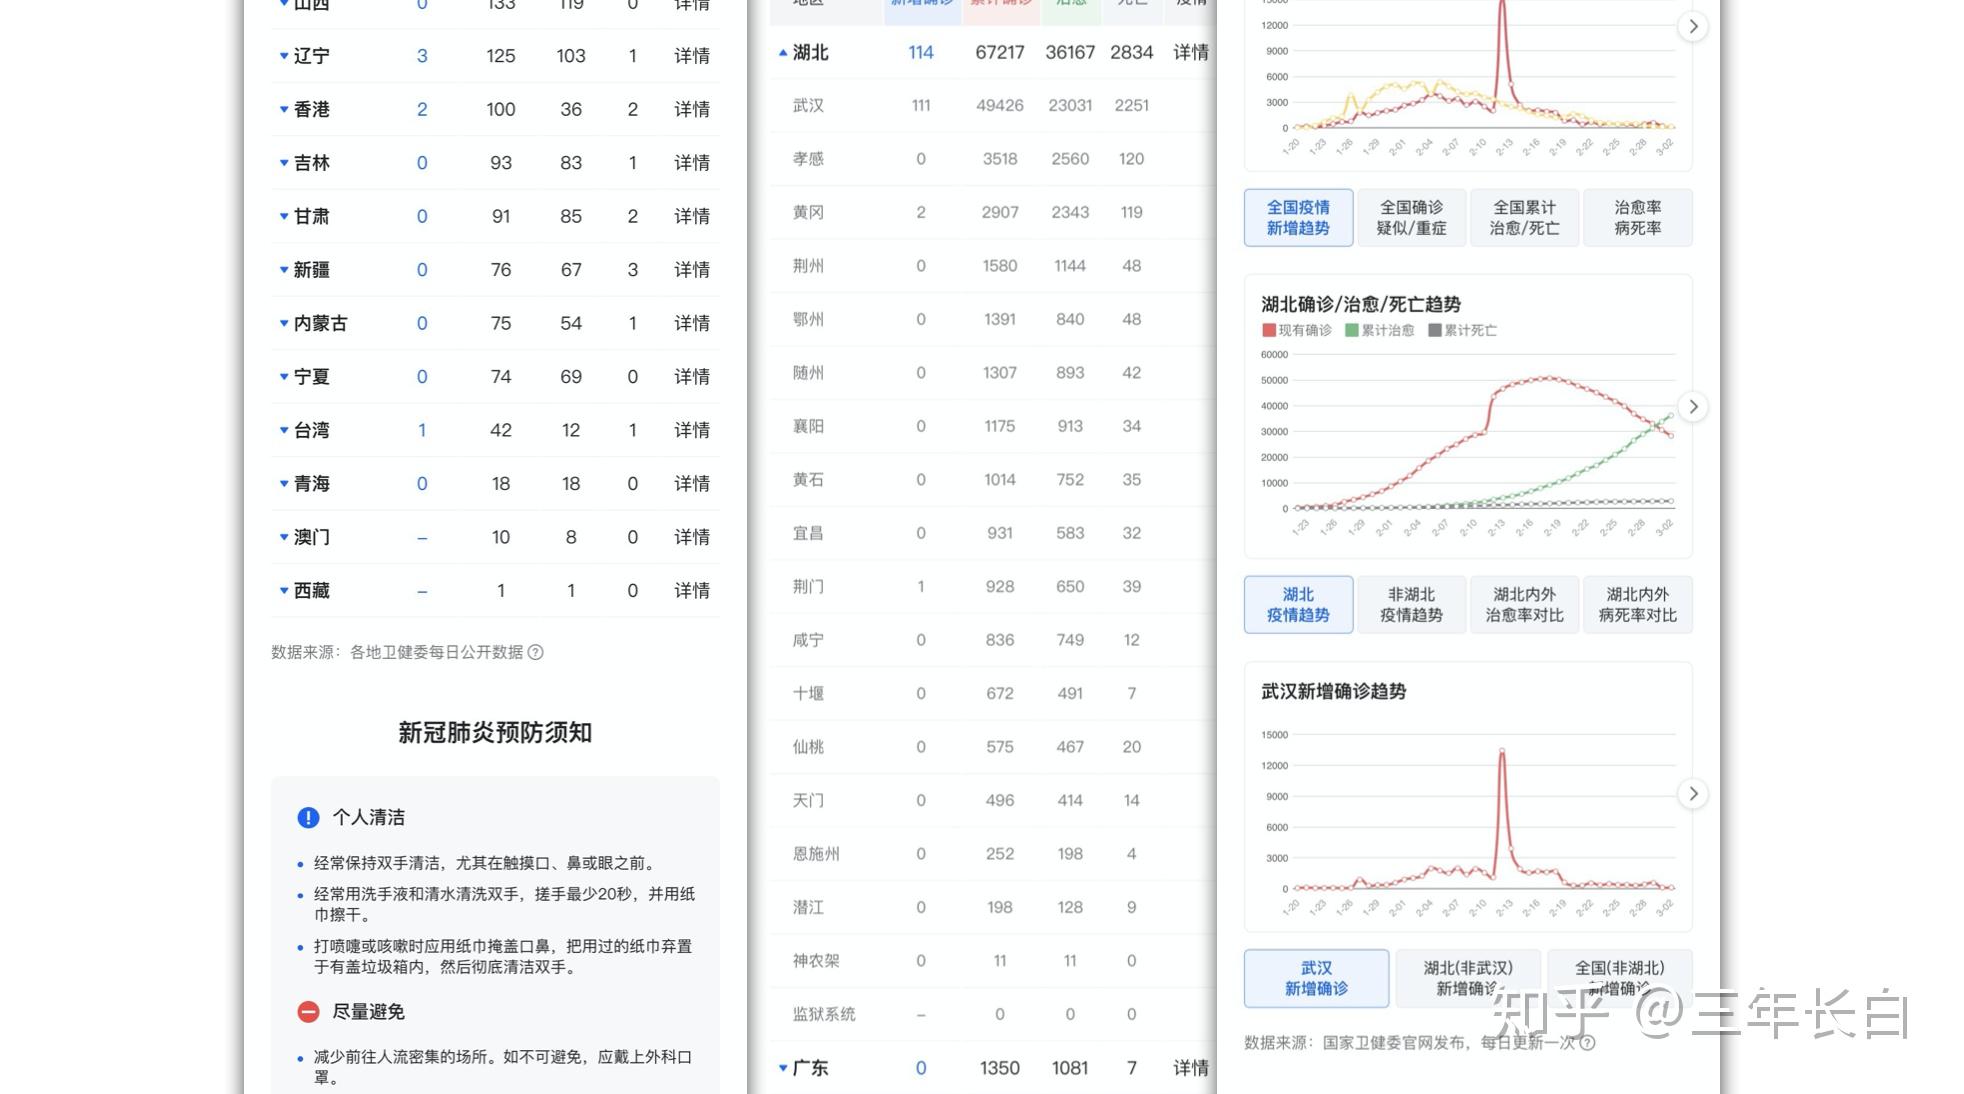The width and height of the screenshot is (1964, 1094).
Task: Open 详情 for 湖北
Action: [x=1191, y=52]
